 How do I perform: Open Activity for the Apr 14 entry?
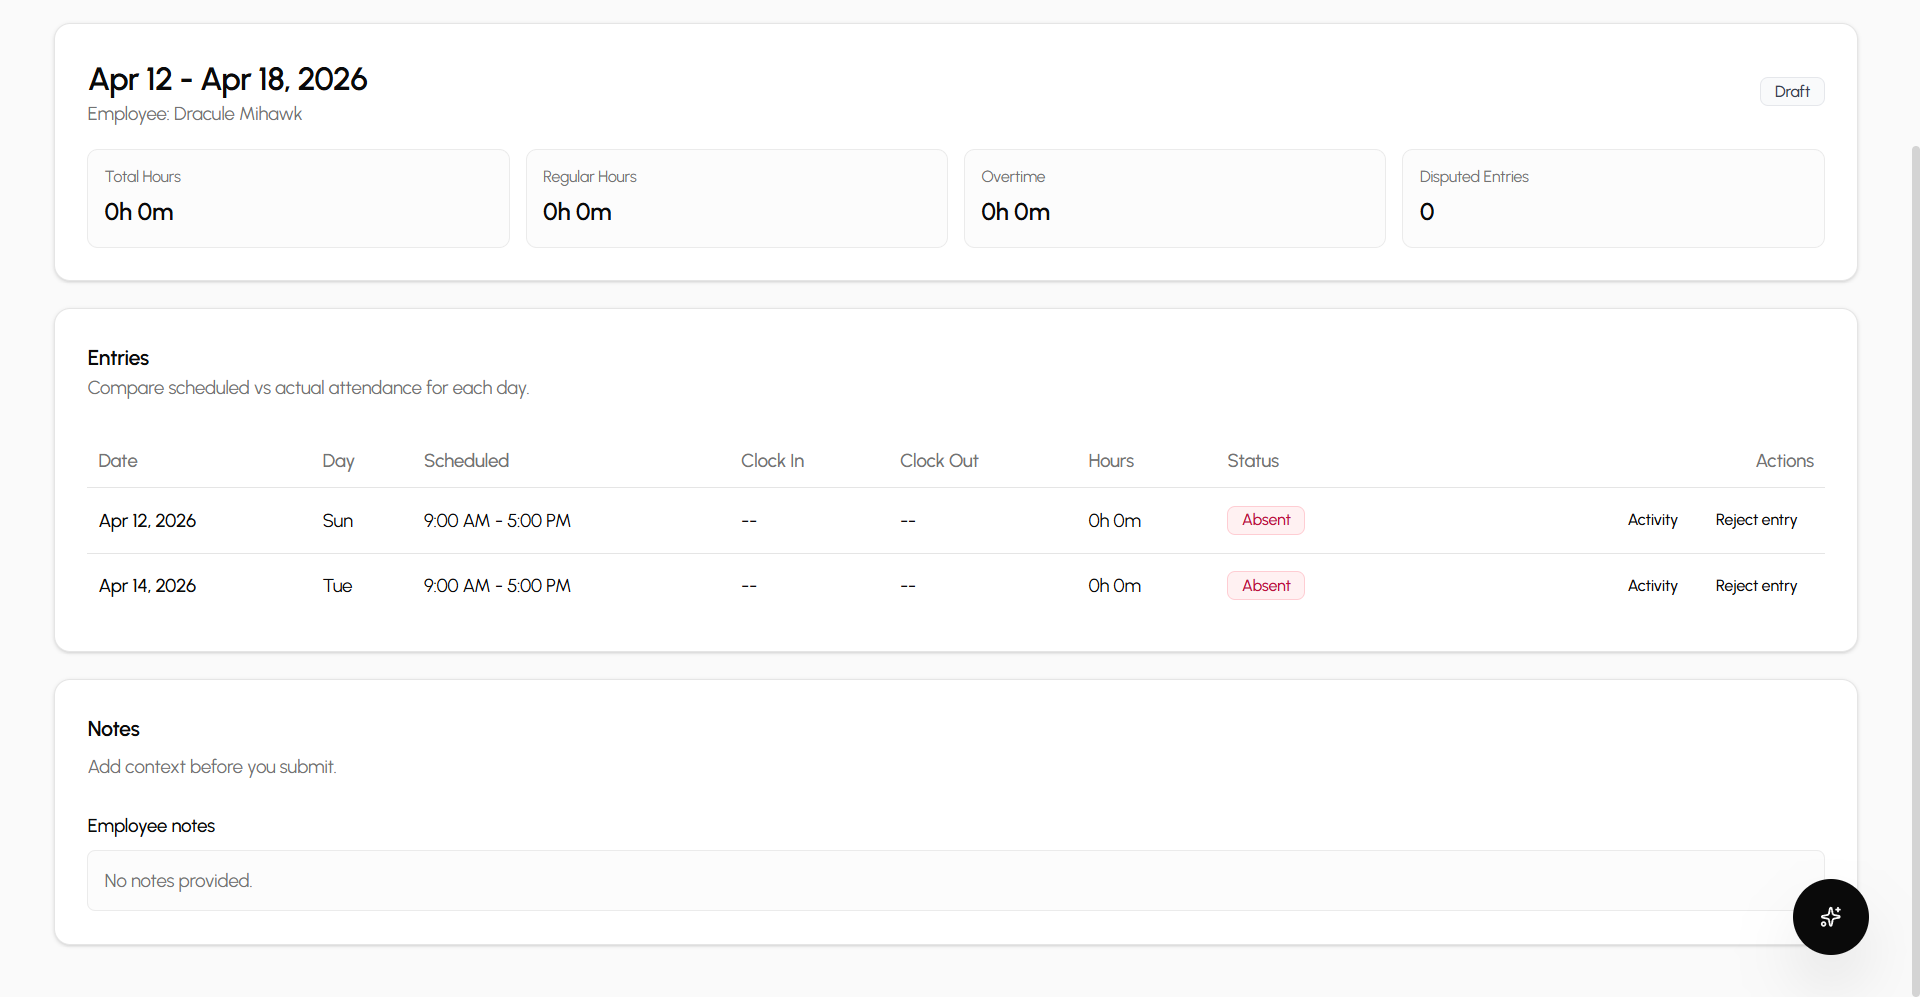tap(1652, 585)
